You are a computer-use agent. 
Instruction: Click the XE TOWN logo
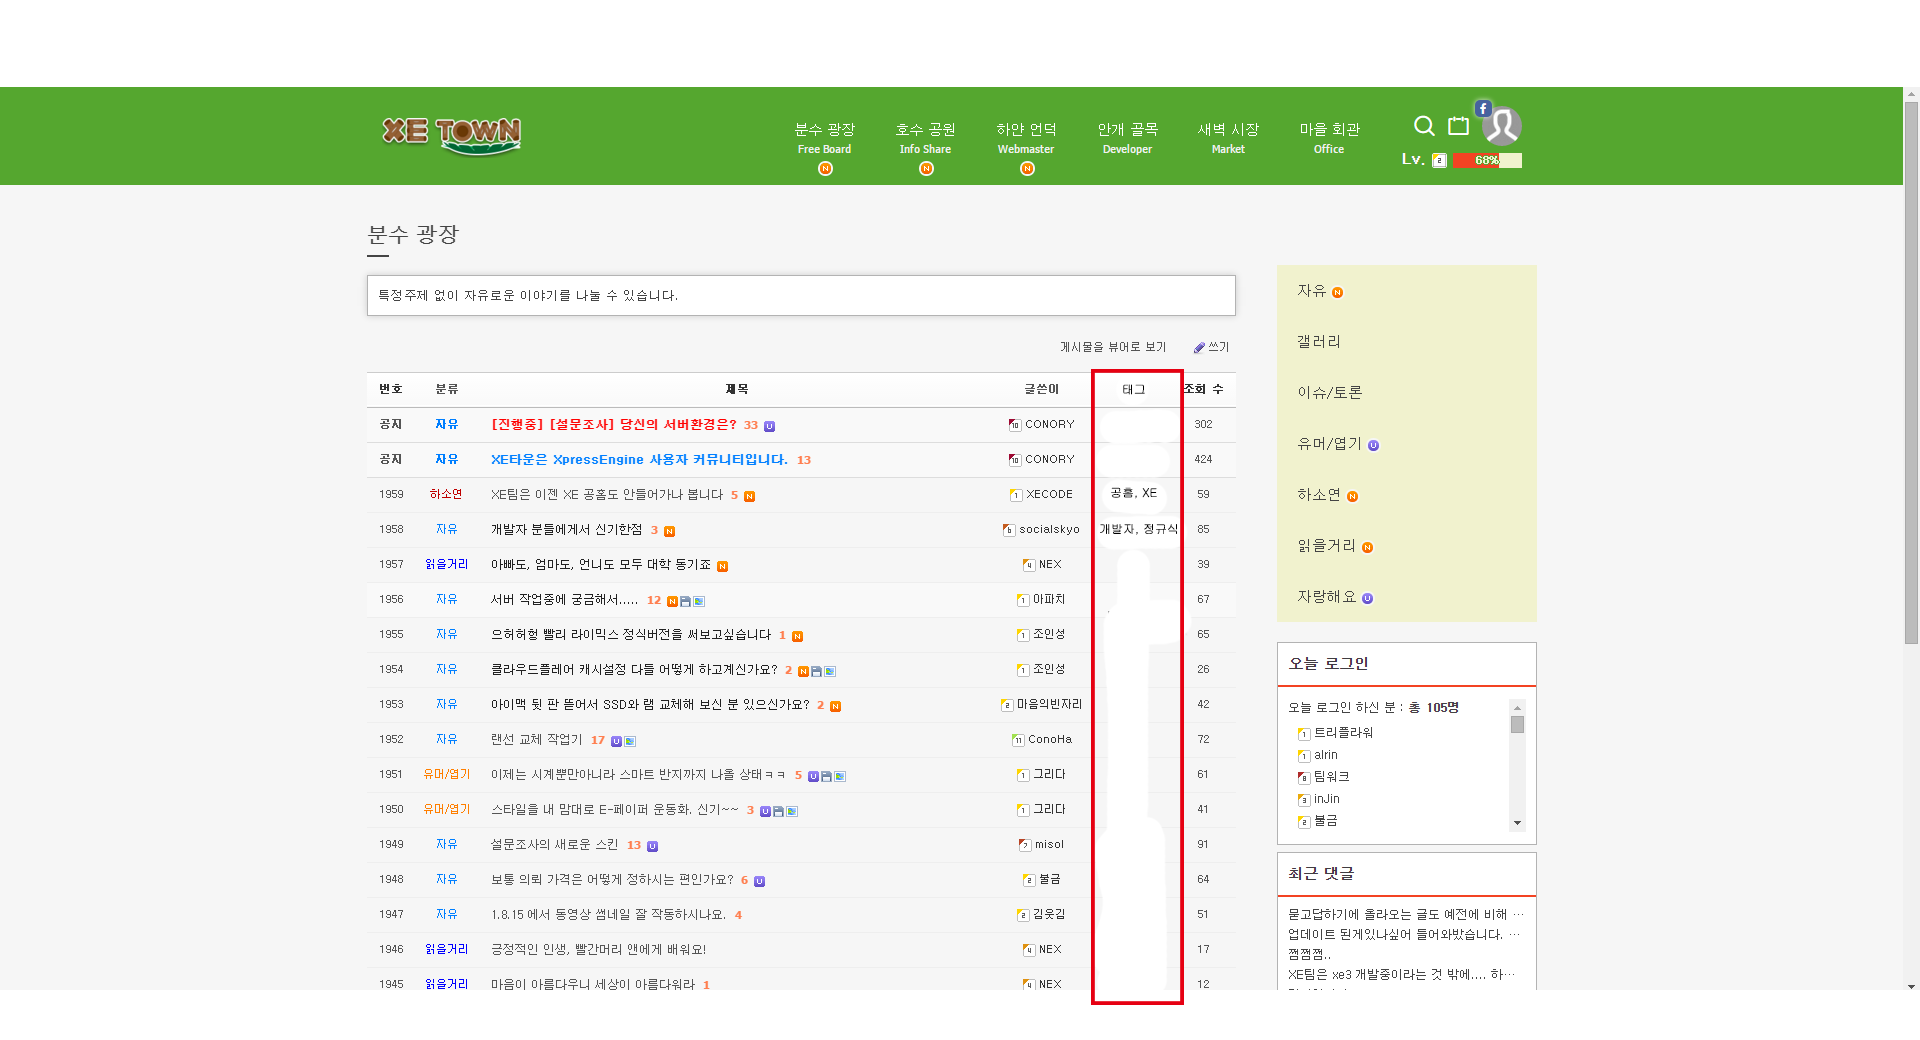(x=452, y=135)
